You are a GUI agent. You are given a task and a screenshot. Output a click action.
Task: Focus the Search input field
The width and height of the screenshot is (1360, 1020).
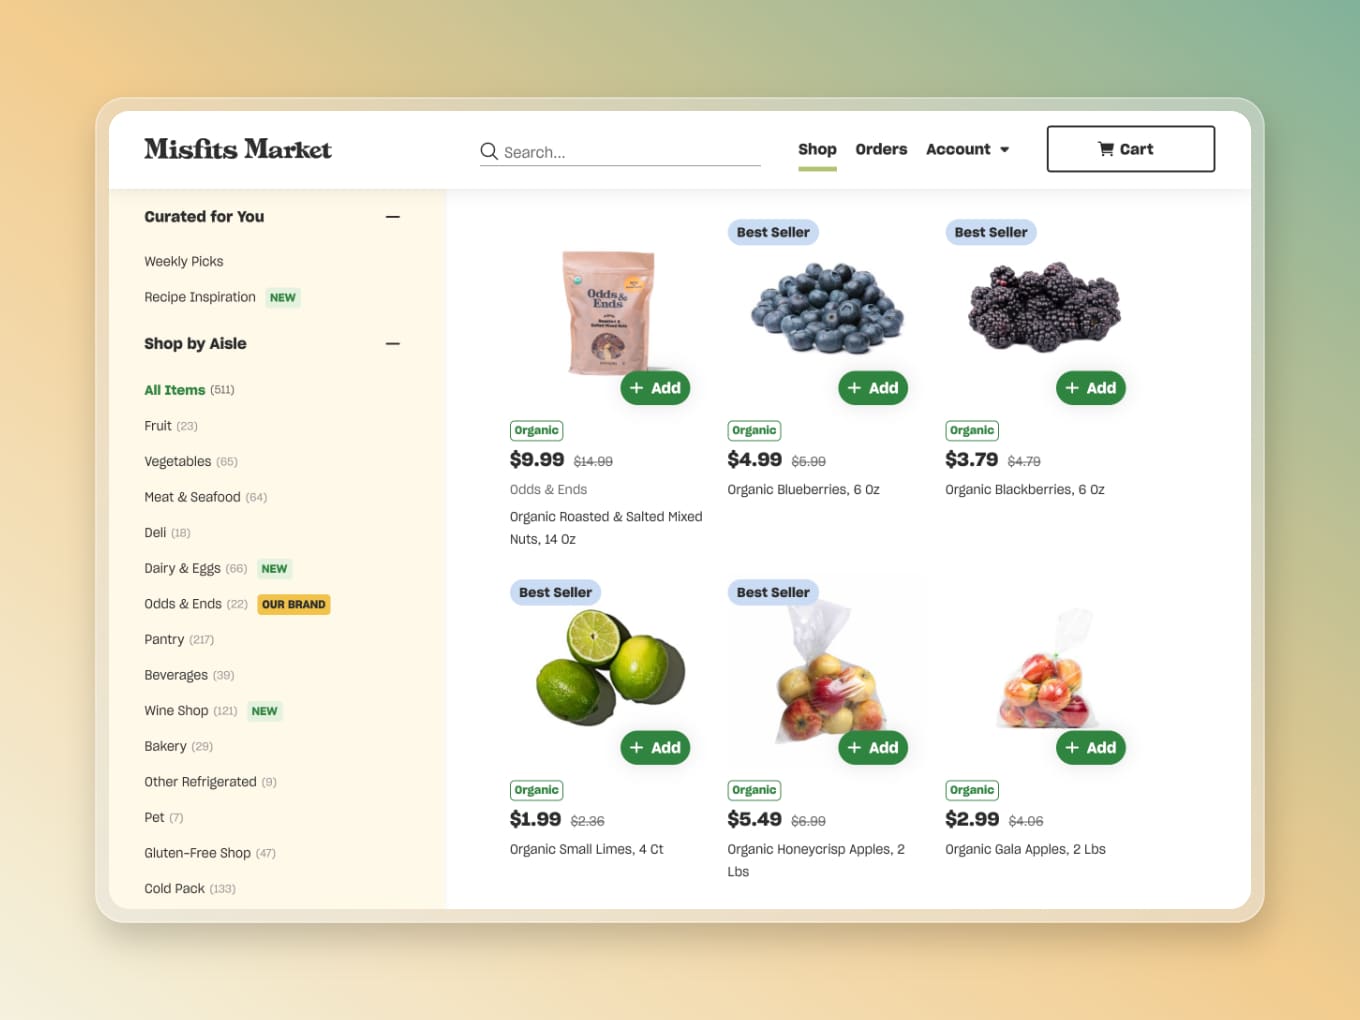pos(620,152)
